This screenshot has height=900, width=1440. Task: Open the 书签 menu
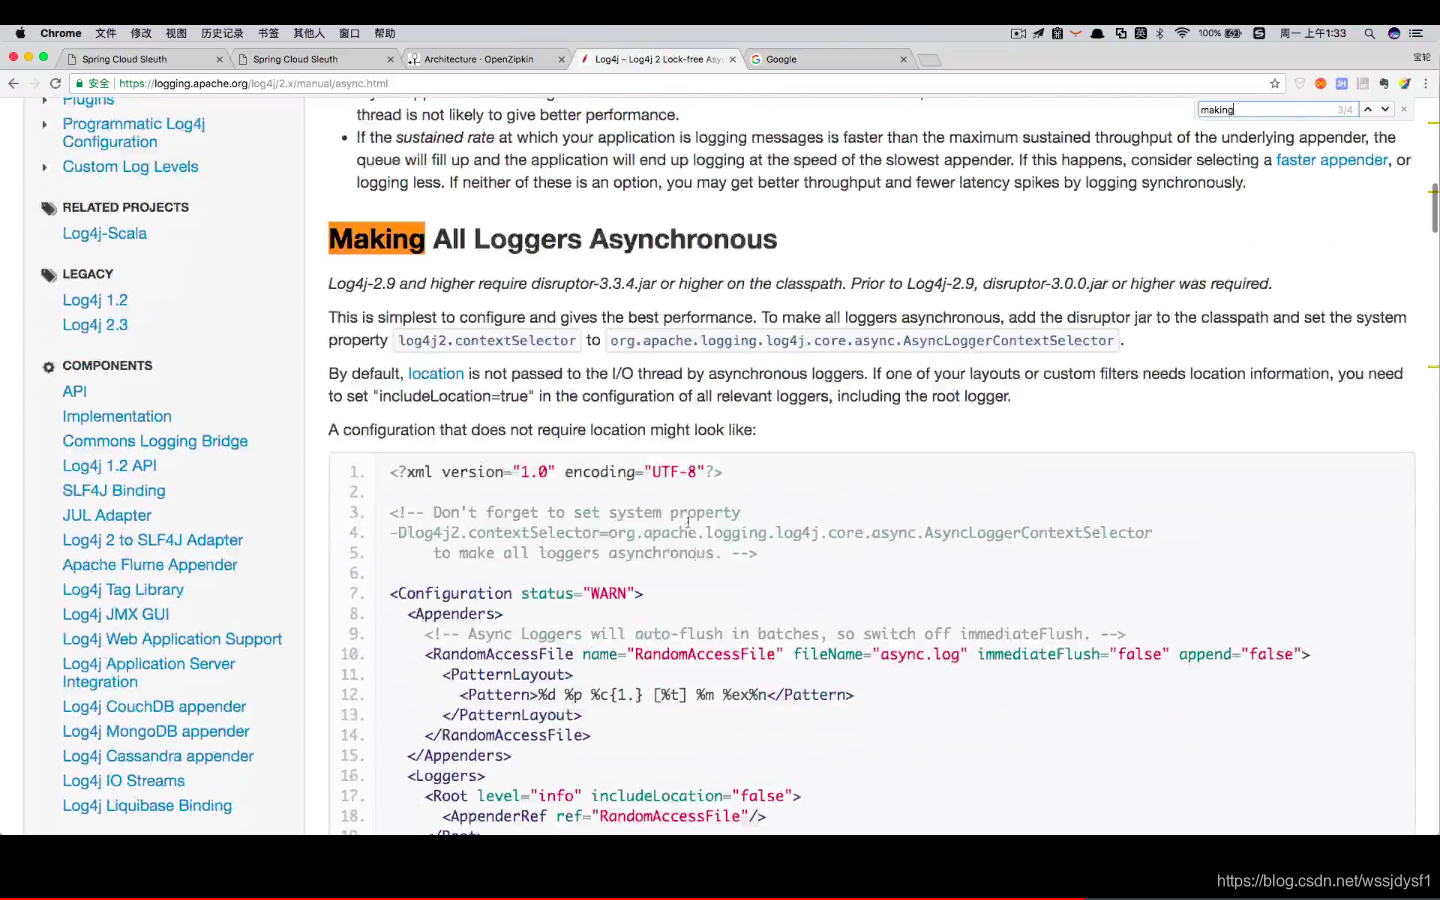[x=269, y=33]
